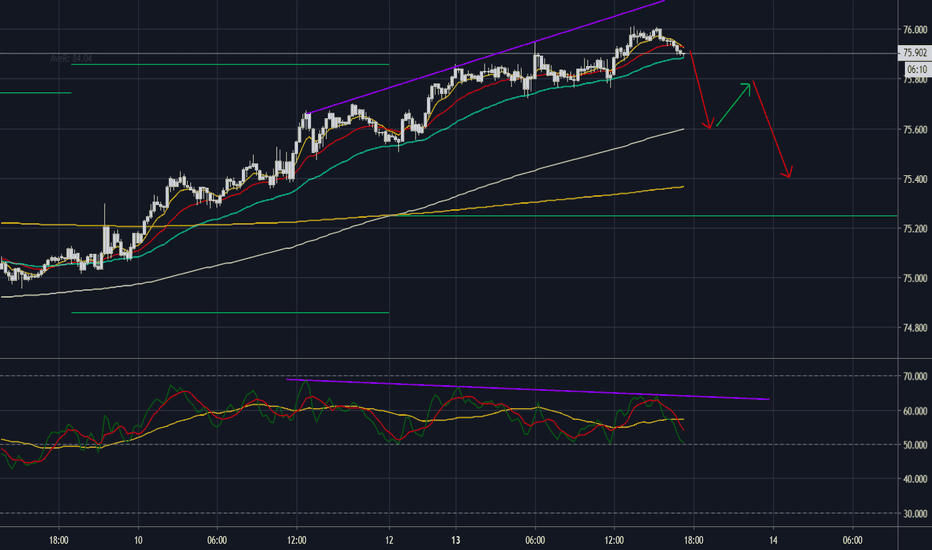Viewport: 932px width, 550px height.
Task: Click the 06:10 bar countdown label
Action: [915, 69]
